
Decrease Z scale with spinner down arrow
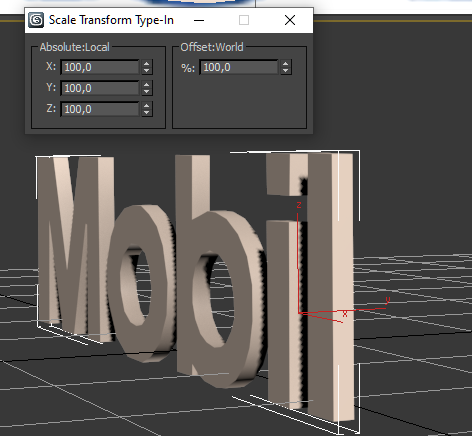pos(147,113)
